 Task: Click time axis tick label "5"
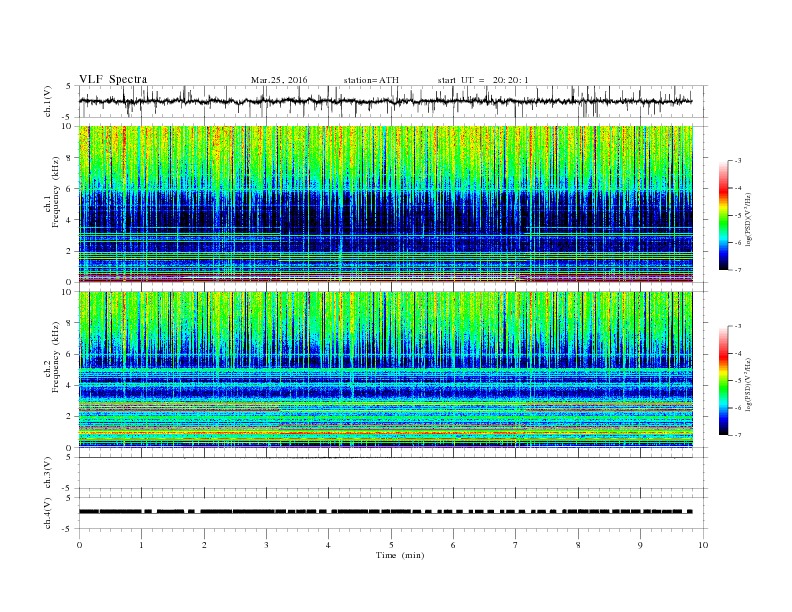tap(391, 545)
